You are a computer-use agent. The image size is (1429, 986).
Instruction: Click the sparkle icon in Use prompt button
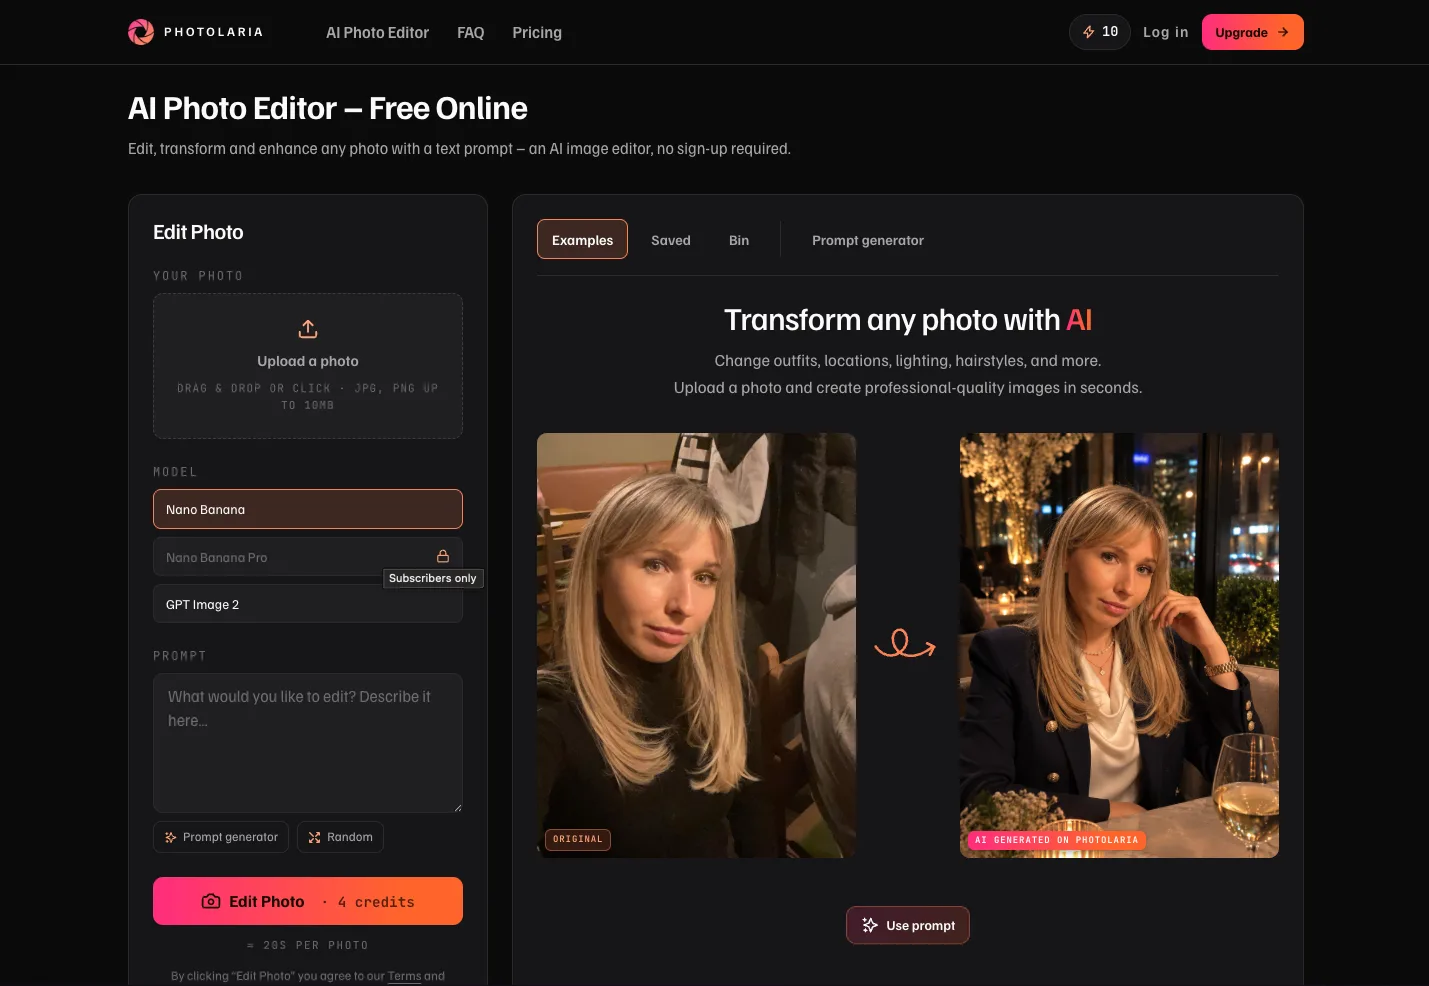pyautogui.click(x=870, y=925)
